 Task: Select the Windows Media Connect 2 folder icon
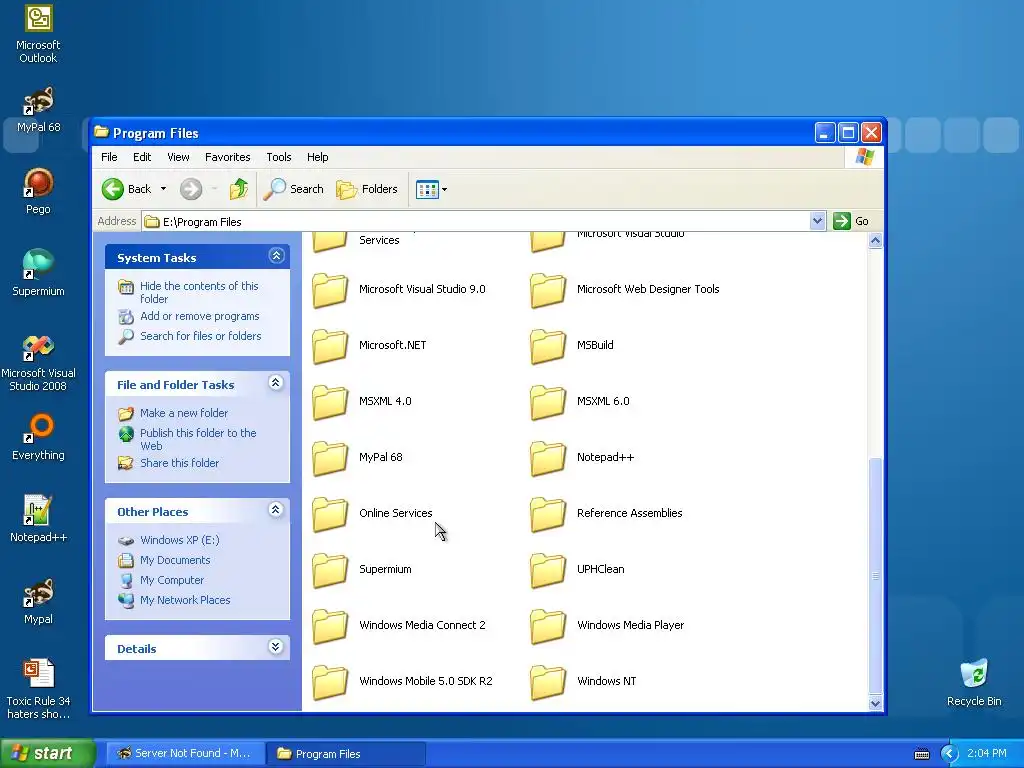point(330,626)
